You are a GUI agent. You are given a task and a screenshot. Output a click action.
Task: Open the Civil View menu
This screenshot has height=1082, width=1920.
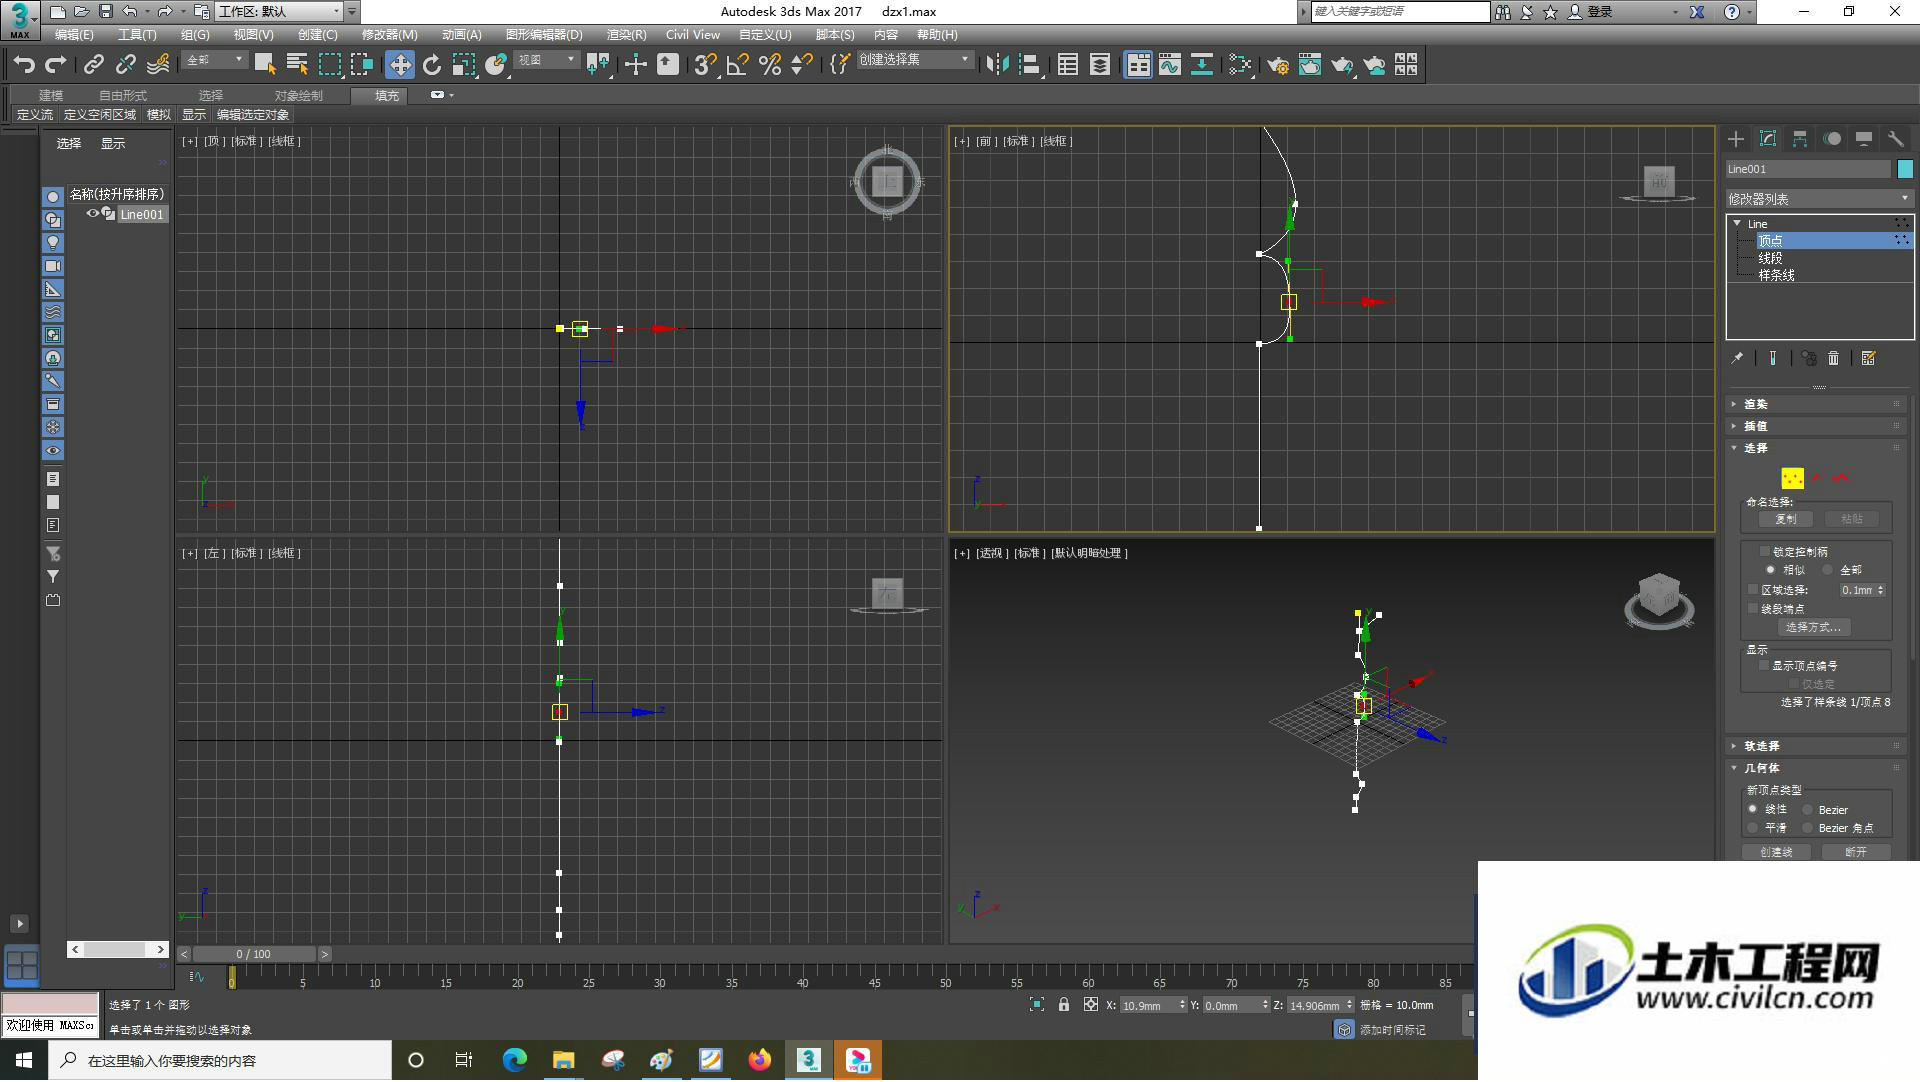pos(693,35)
